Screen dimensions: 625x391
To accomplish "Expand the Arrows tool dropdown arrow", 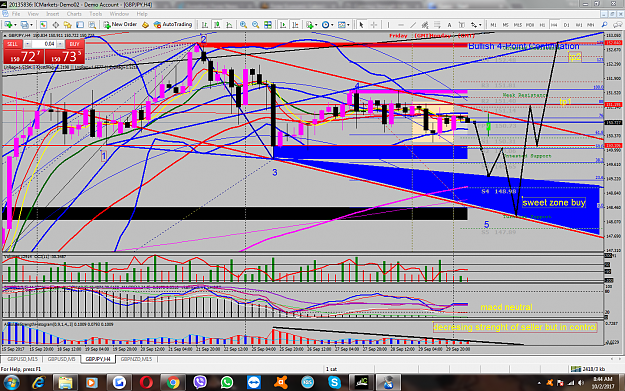I will (x=480, y=25).
